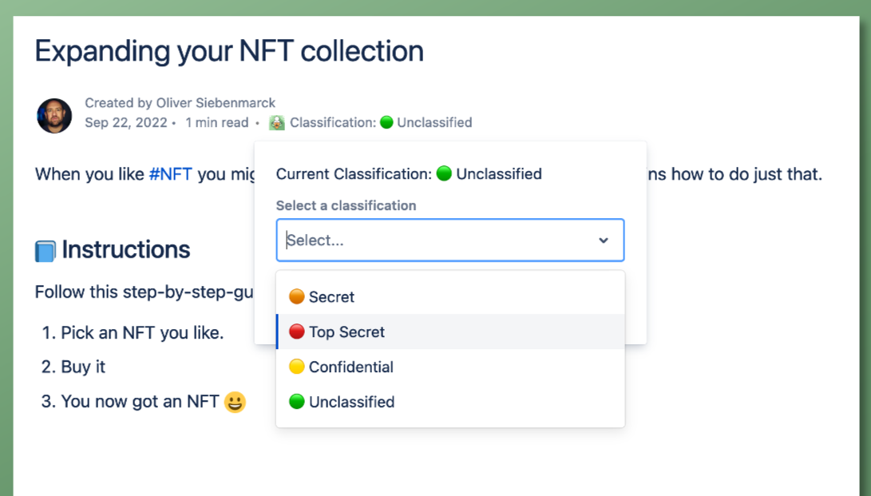The width and height of the screenshot is (871, 496).
Task: Click the Expanding your NFT collection title
Action: point(229,51)
